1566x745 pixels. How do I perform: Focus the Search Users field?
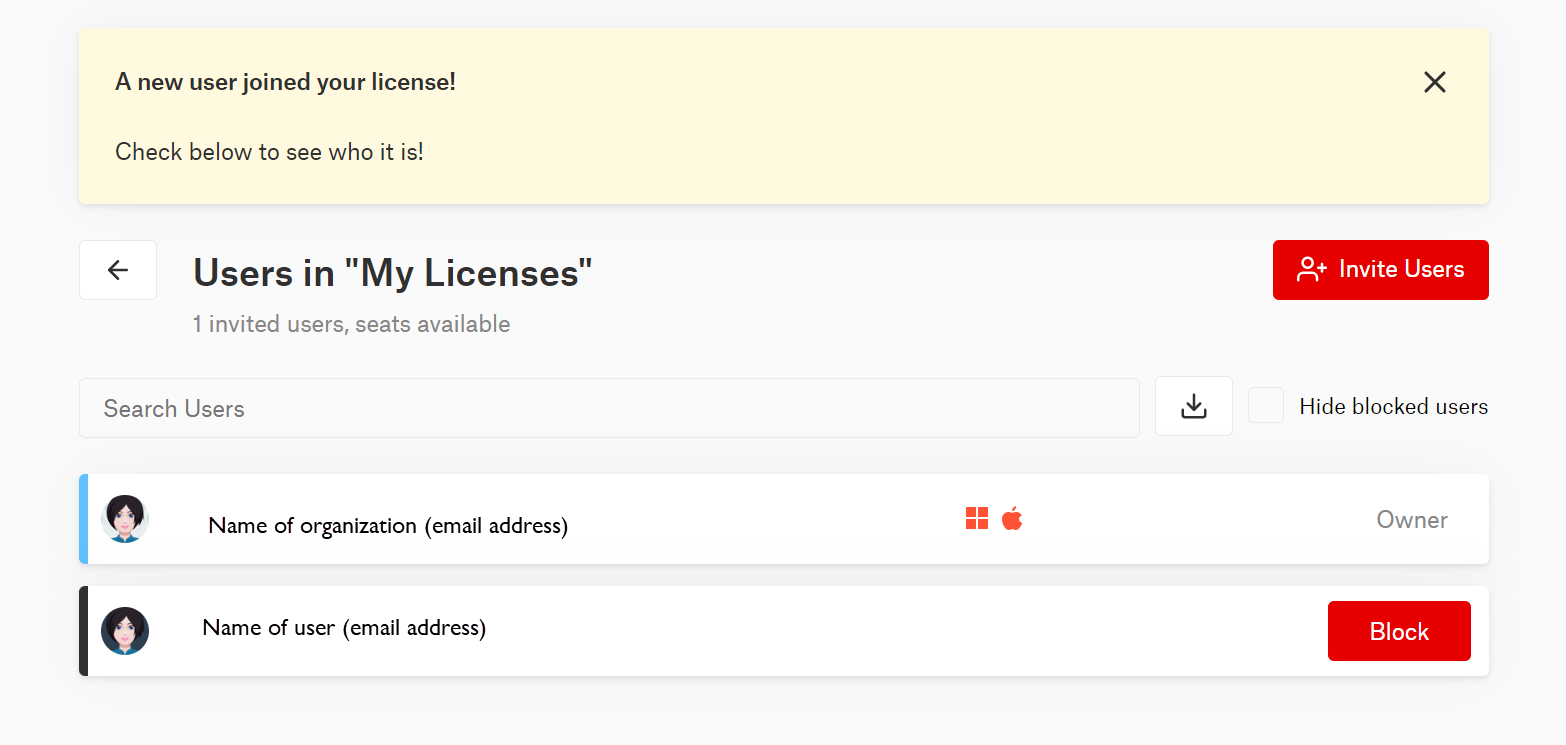click(x=608, y=408)
